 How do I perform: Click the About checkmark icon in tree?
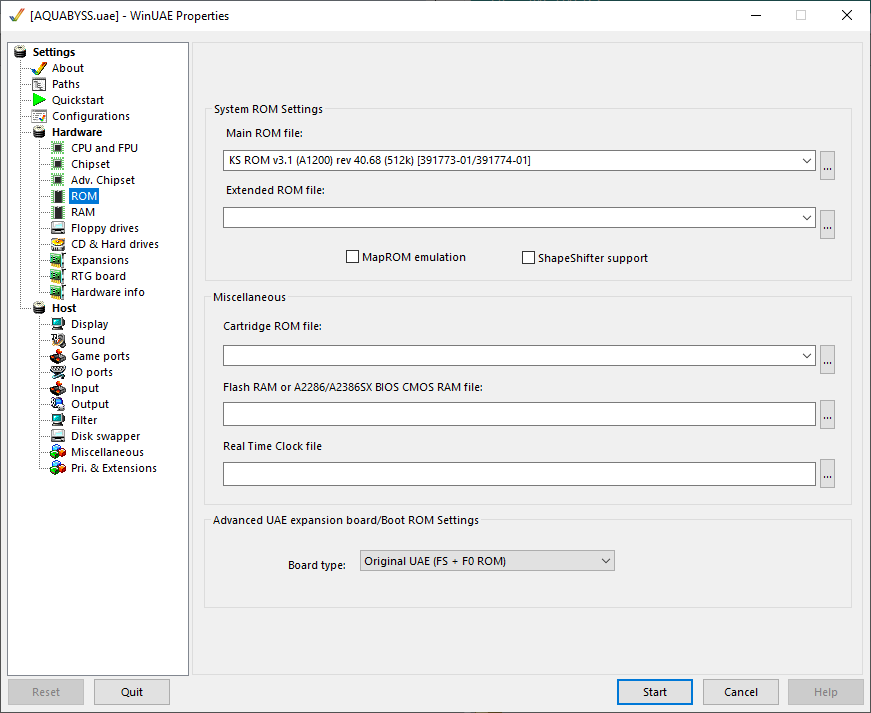coord(39,68)
